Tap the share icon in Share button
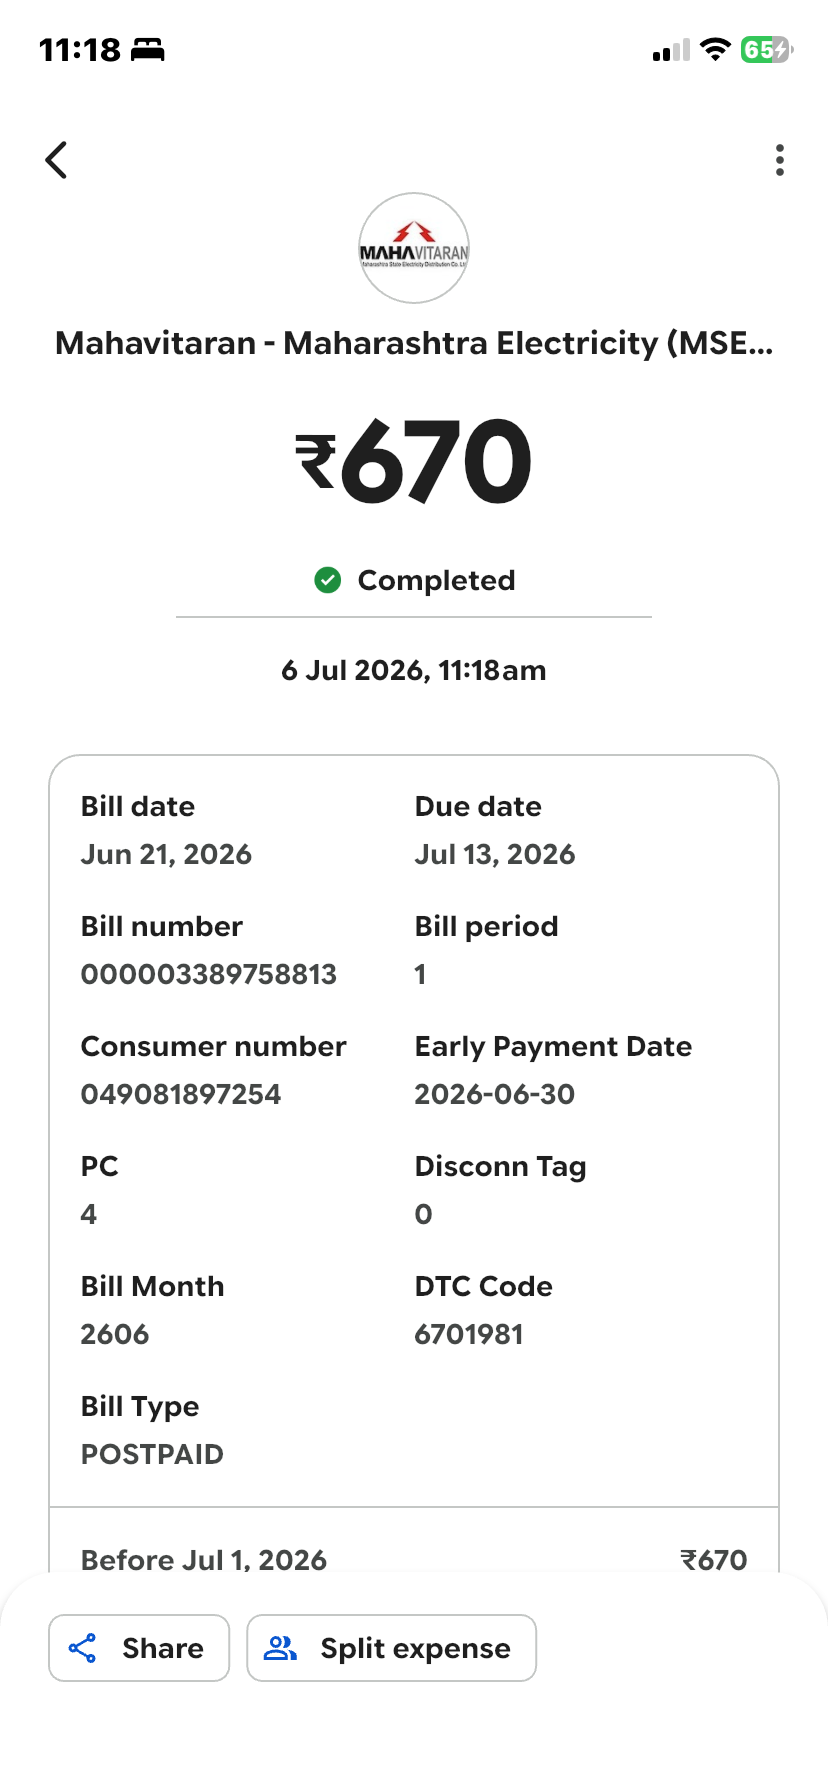The width and height of the screenshot is (828, 1792). [x=82, y=1648]
